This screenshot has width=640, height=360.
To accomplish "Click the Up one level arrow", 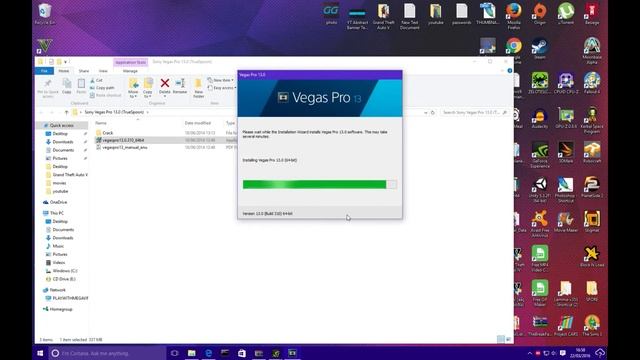I will pos(67,112).
